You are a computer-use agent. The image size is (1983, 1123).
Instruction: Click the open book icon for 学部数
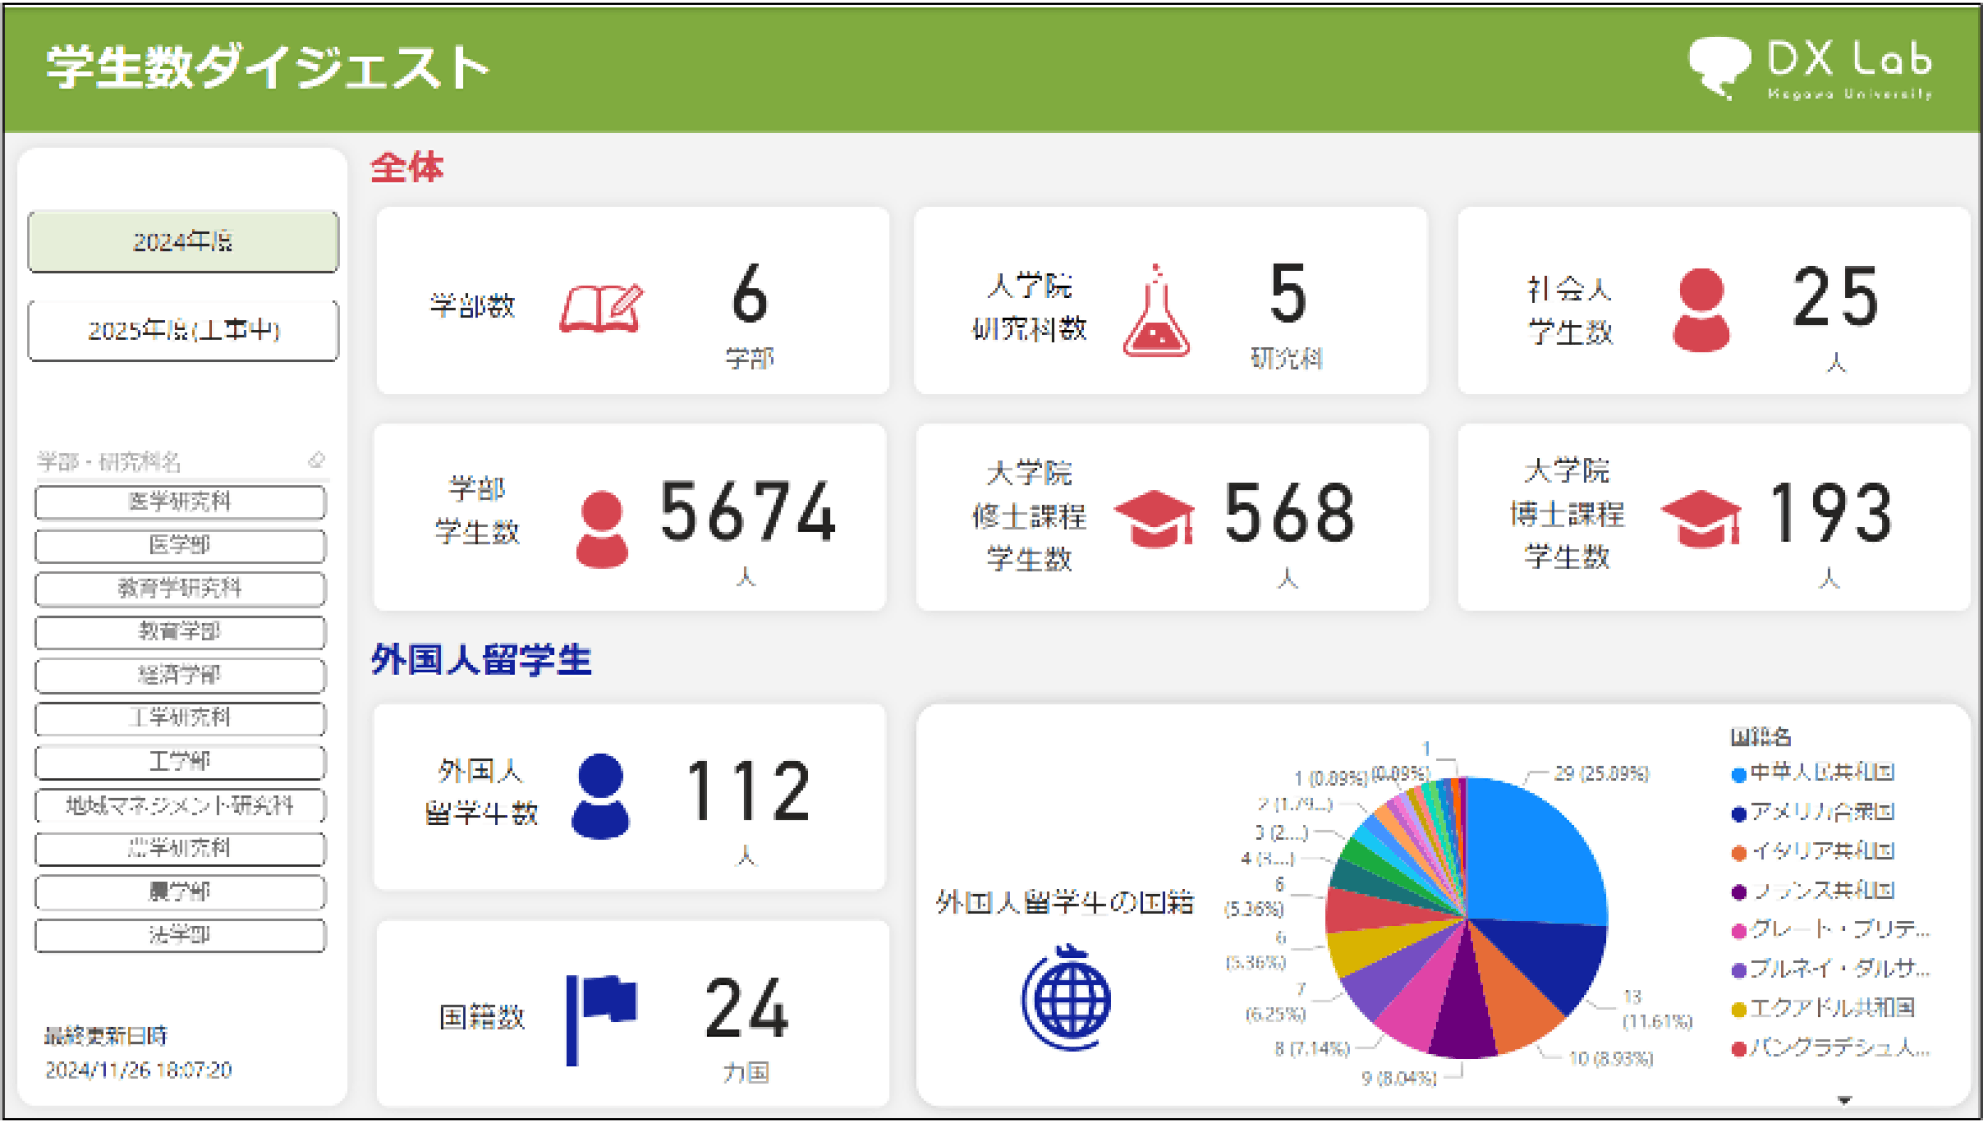601,307
